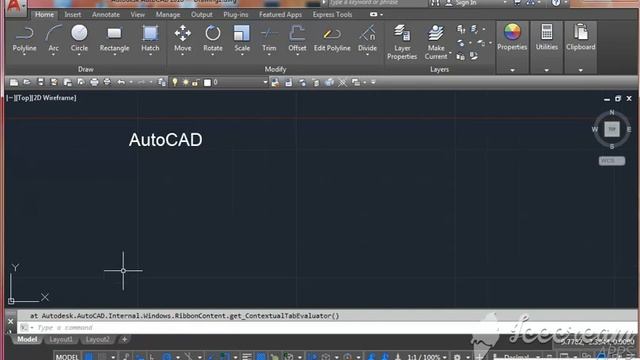The width and height of the screenshot is (640, 360).
Task: Choose the Rotate modify tool
Action: [213, 39]
